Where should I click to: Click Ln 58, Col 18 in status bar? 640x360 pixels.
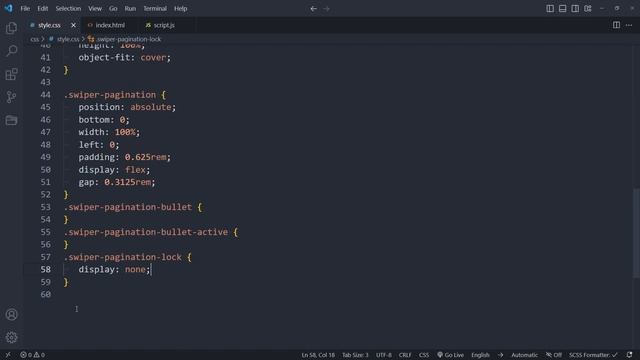pos(318,355)
